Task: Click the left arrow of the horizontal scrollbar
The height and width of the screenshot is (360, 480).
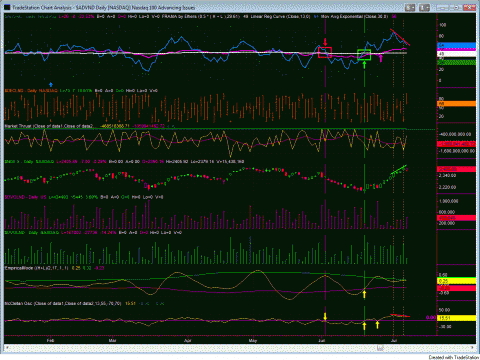Action: coord(6,348)
